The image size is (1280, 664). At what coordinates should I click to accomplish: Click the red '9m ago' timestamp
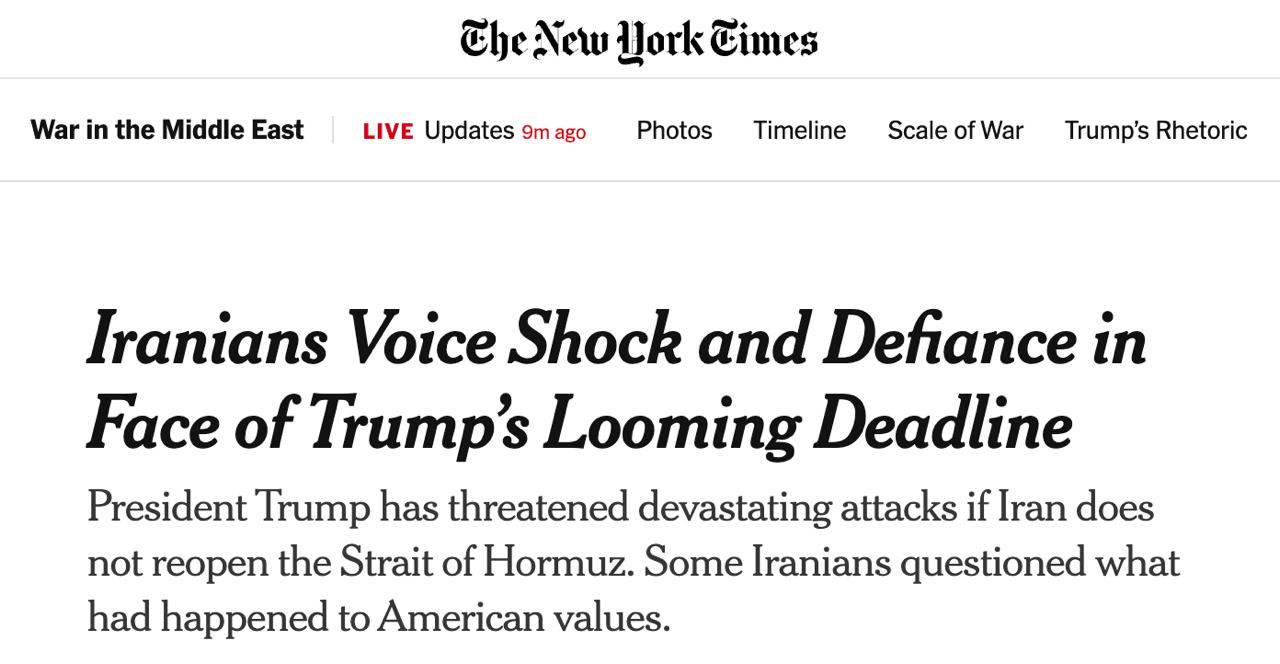(554, 132)
